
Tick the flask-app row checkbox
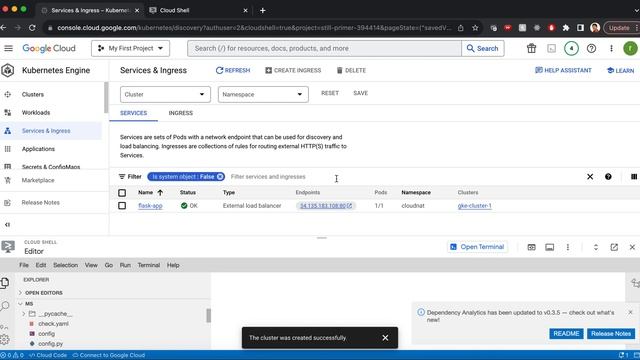click(x=122, y=206)
